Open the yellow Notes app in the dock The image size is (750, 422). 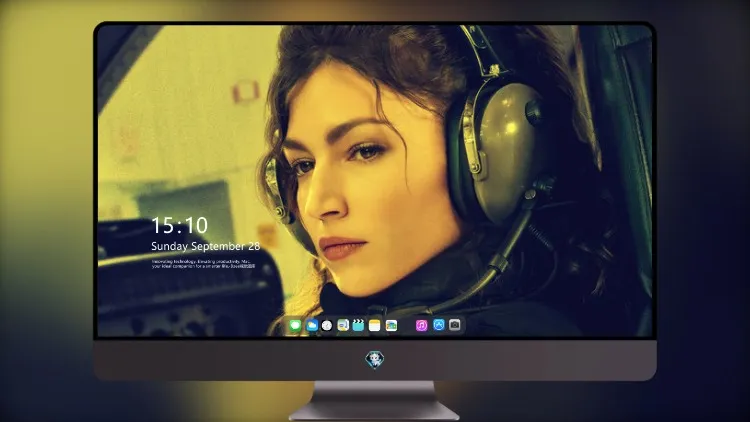click(x=375, y=325)
